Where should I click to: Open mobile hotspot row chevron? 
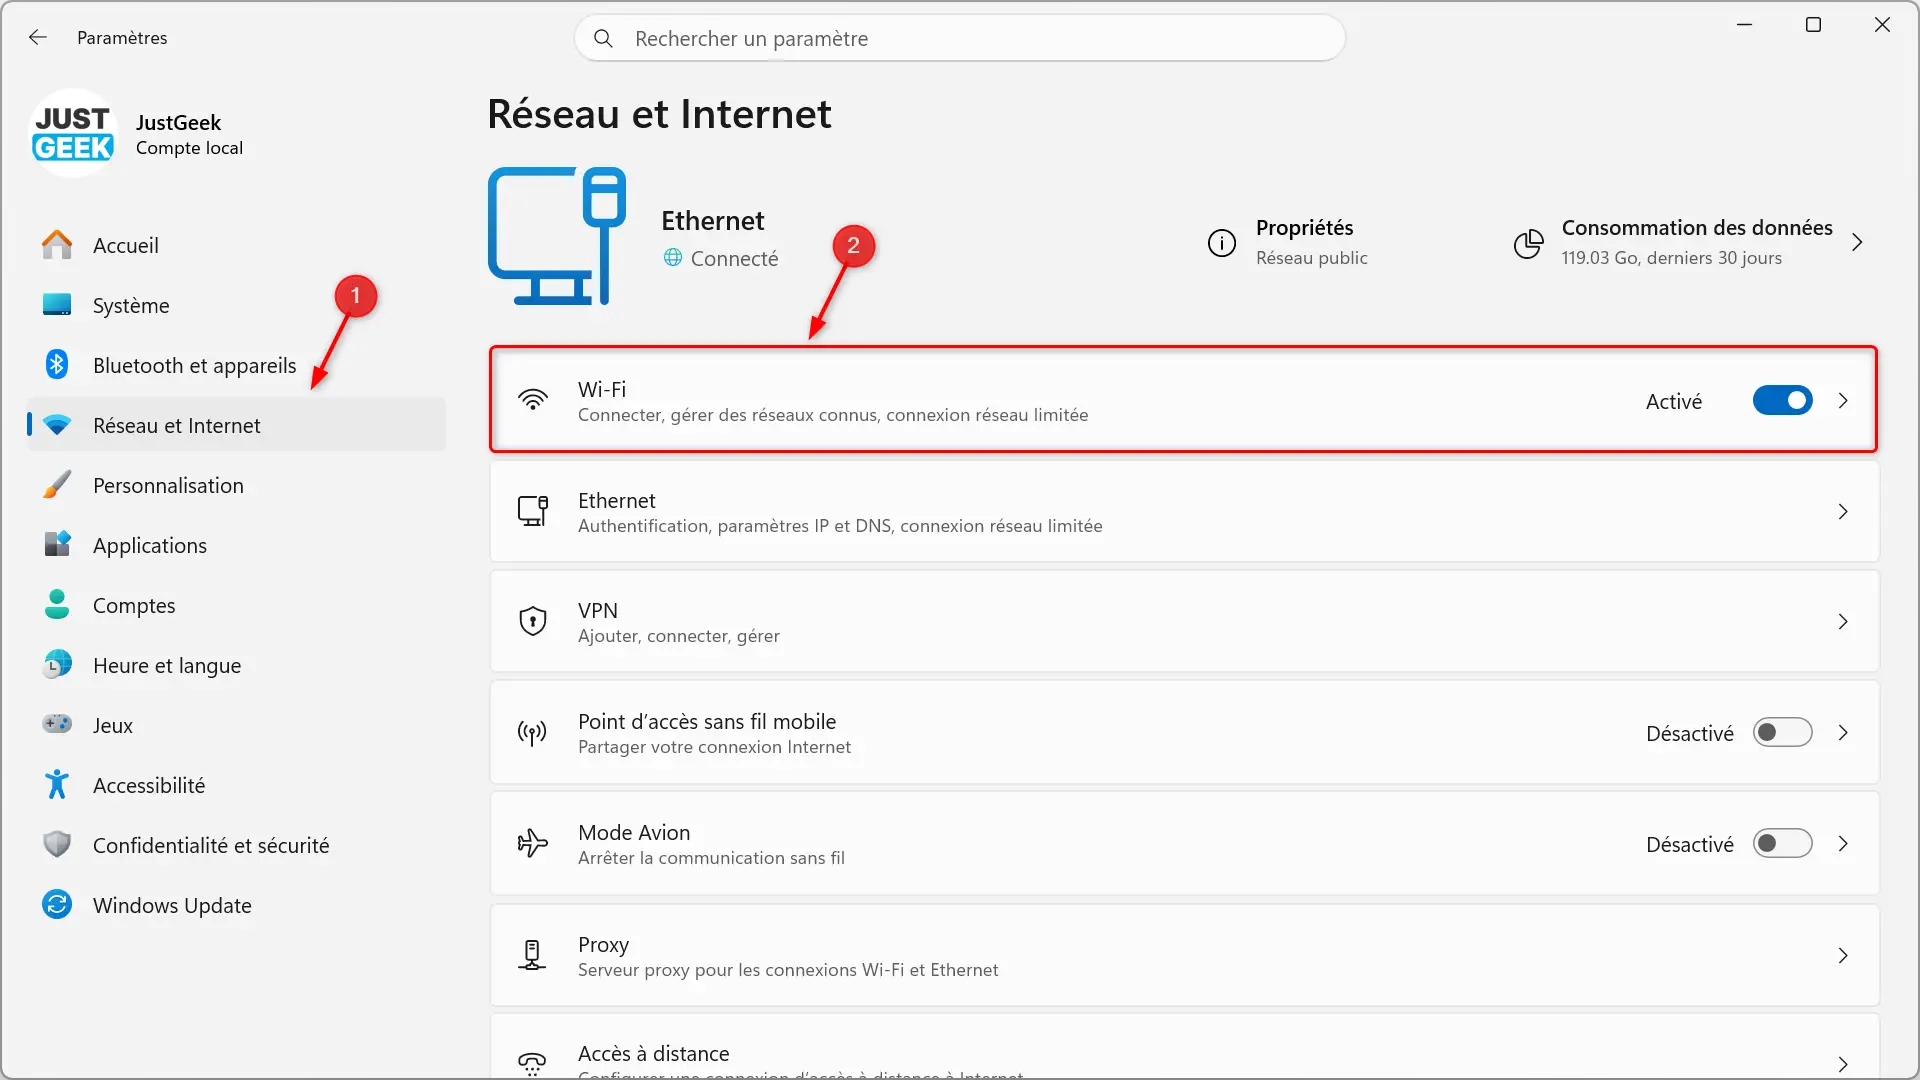pos(1843,733)
